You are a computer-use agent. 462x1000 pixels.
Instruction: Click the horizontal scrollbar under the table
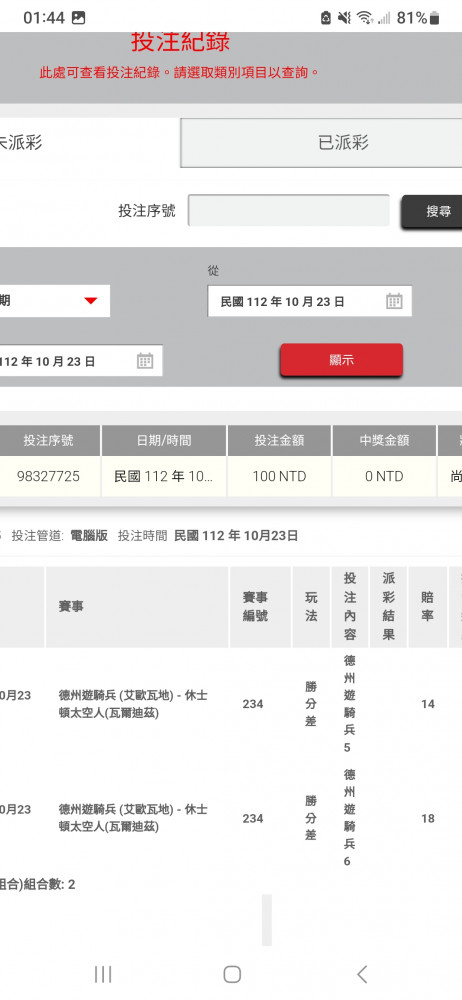tap(267, 920)
